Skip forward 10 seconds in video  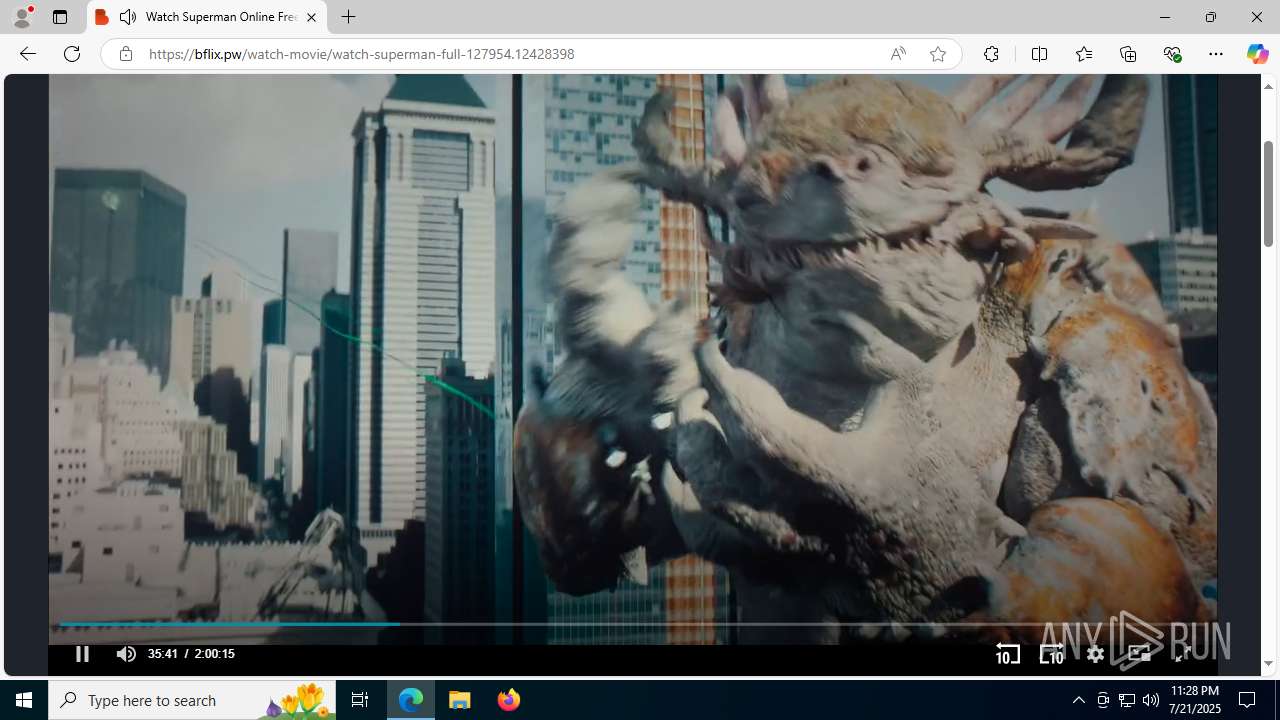click(x=1051, y=654)
